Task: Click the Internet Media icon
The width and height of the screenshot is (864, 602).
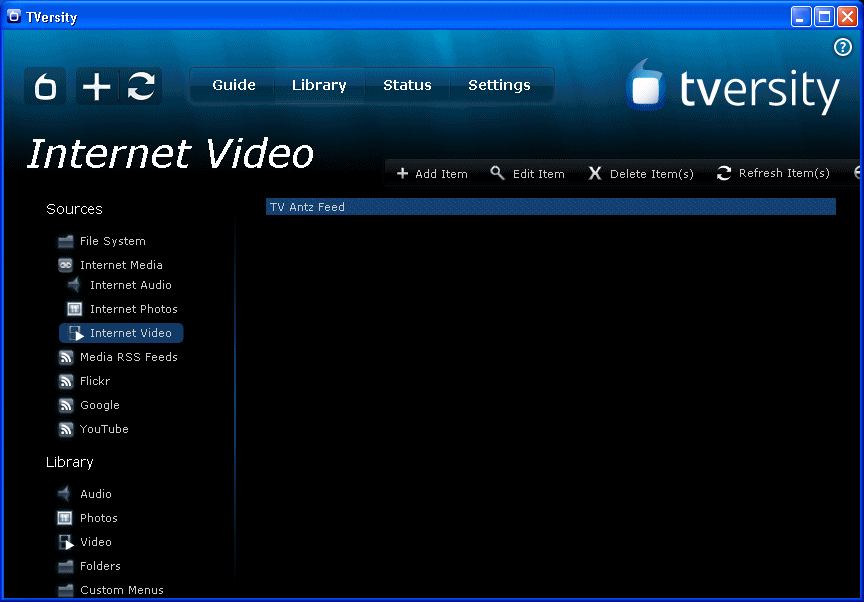Action: [66, 265]
